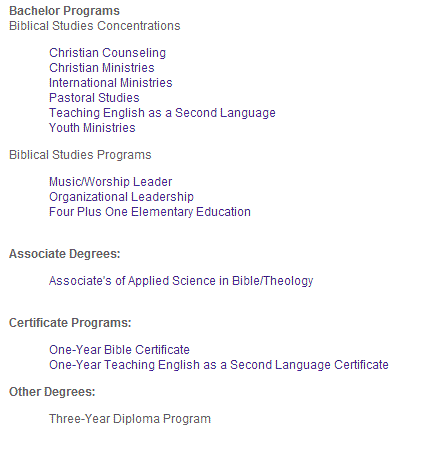Viewport: 425px width, 449px height.
Task: Click the Other Degrees heading
Action: (x=52, y=392)
